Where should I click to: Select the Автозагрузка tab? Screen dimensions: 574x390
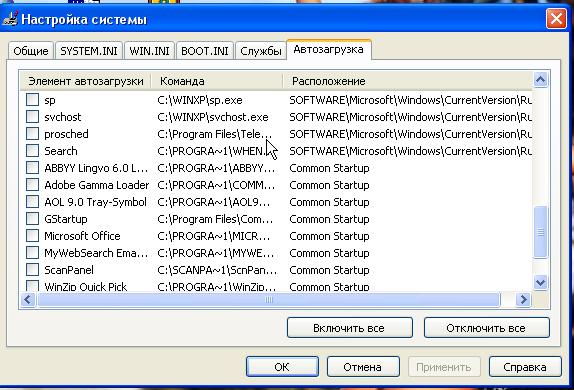[x=329, y=49]
